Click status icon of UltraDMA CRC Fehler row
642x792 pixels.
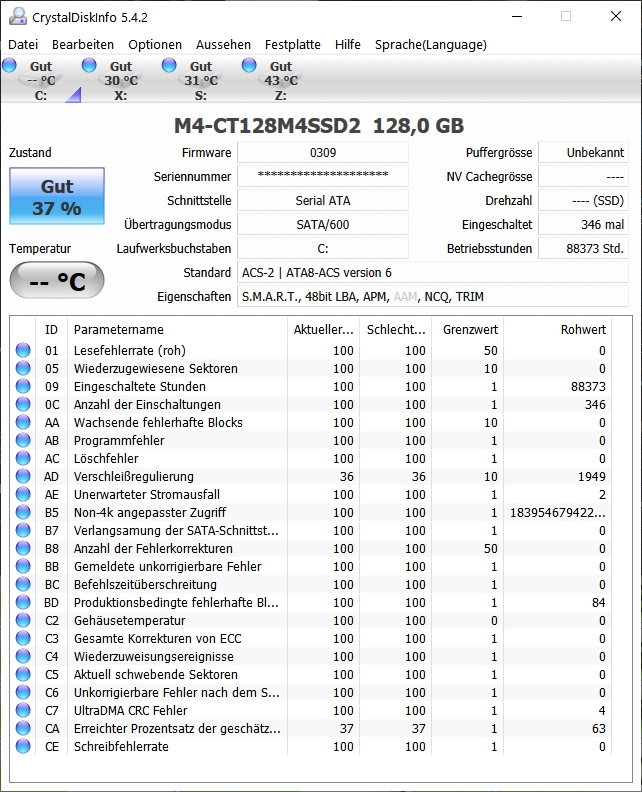coord(23,710)
